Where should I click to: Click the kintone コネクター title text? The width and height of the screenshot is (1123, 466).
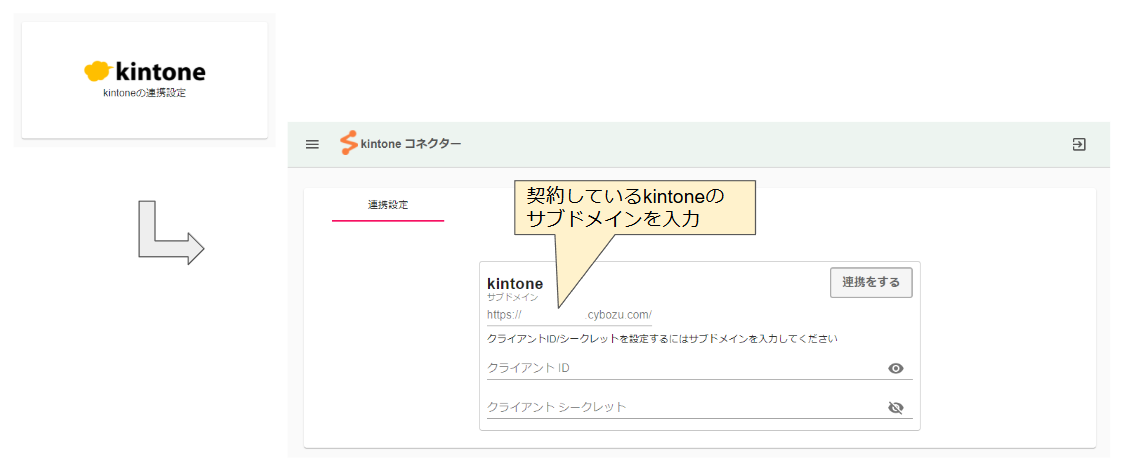pos(411,144)
